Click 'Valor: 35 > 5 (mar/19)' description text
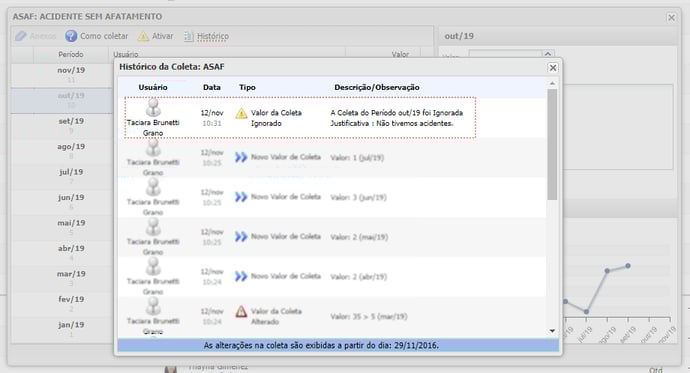The height and width of the screenshot is (373, 690). tap(369, 316)
